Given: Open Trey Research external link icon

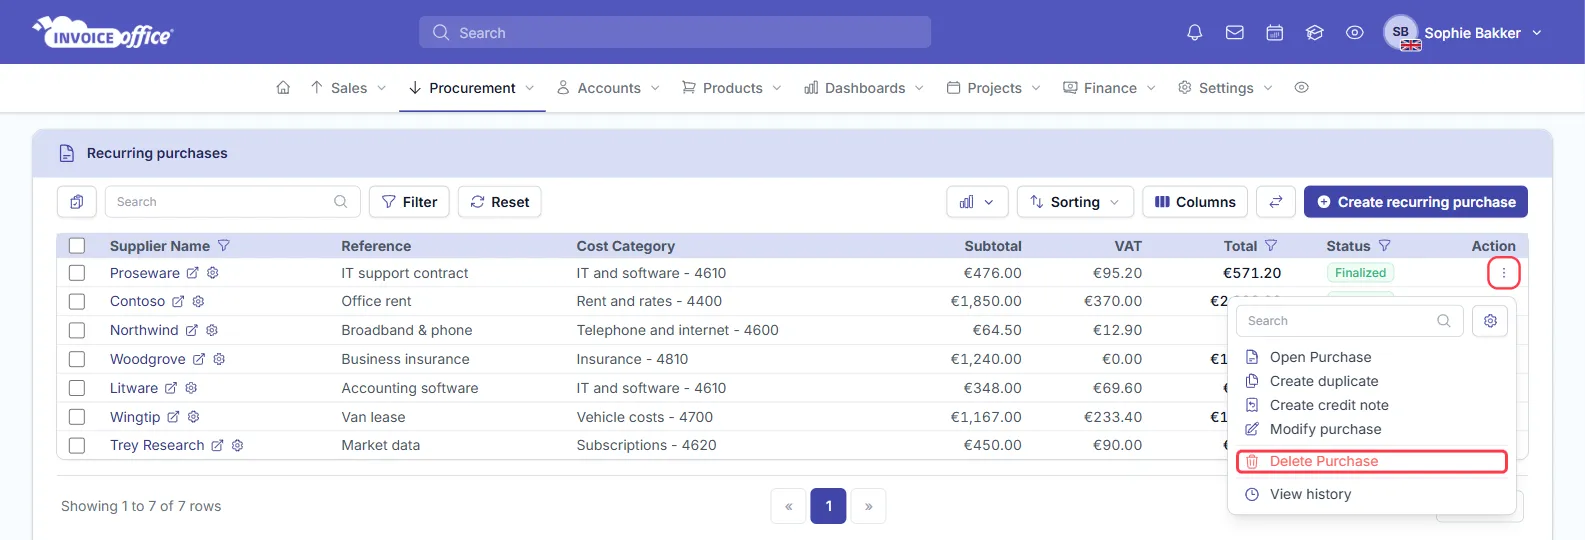Looking at the screenshot, I should point(217,445).
